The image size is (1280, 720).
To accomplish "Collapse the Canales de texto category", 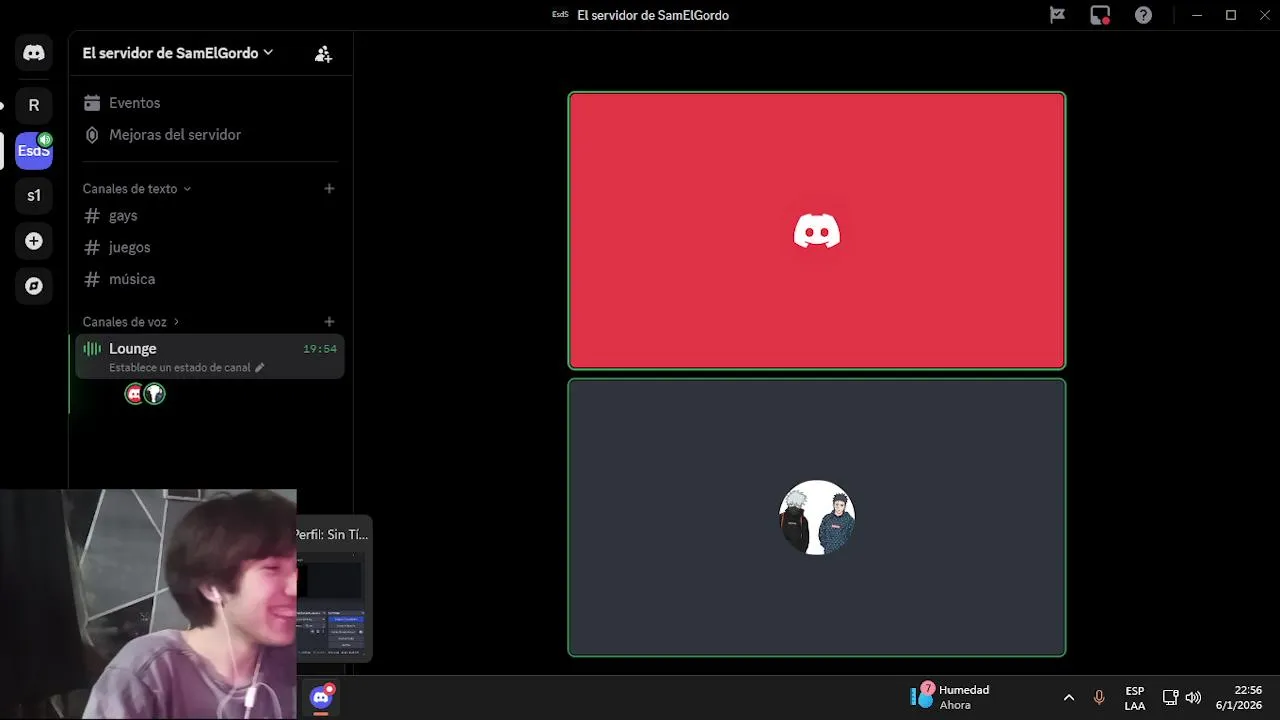I will pyautogui.click(x=137, y=189).
